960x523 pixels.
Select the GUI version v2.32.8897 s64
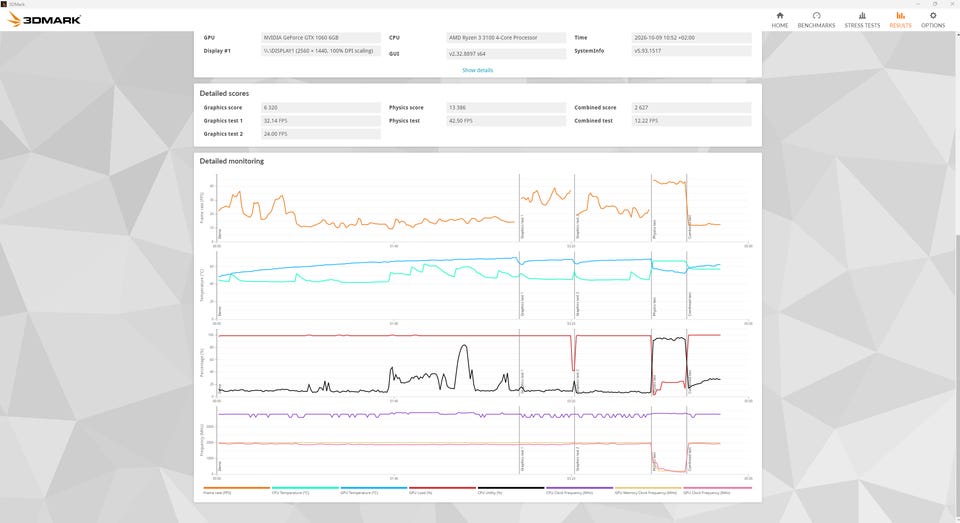[506, 54]
